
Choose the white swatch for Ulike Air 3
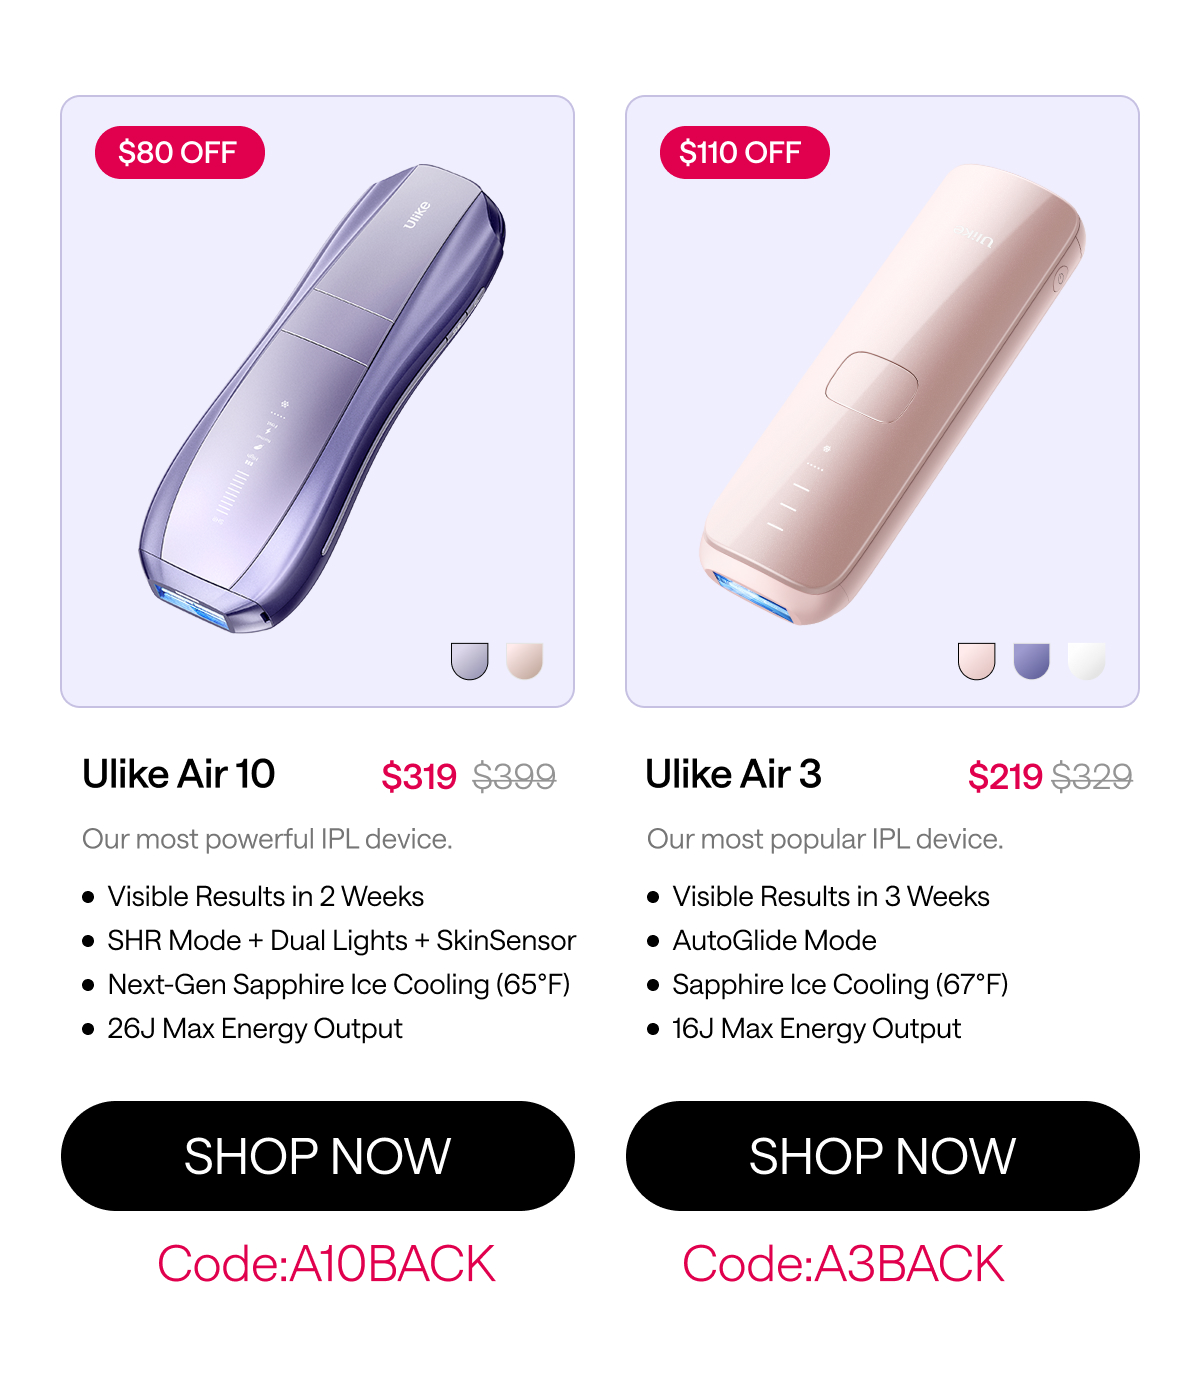coord(1086,661)
